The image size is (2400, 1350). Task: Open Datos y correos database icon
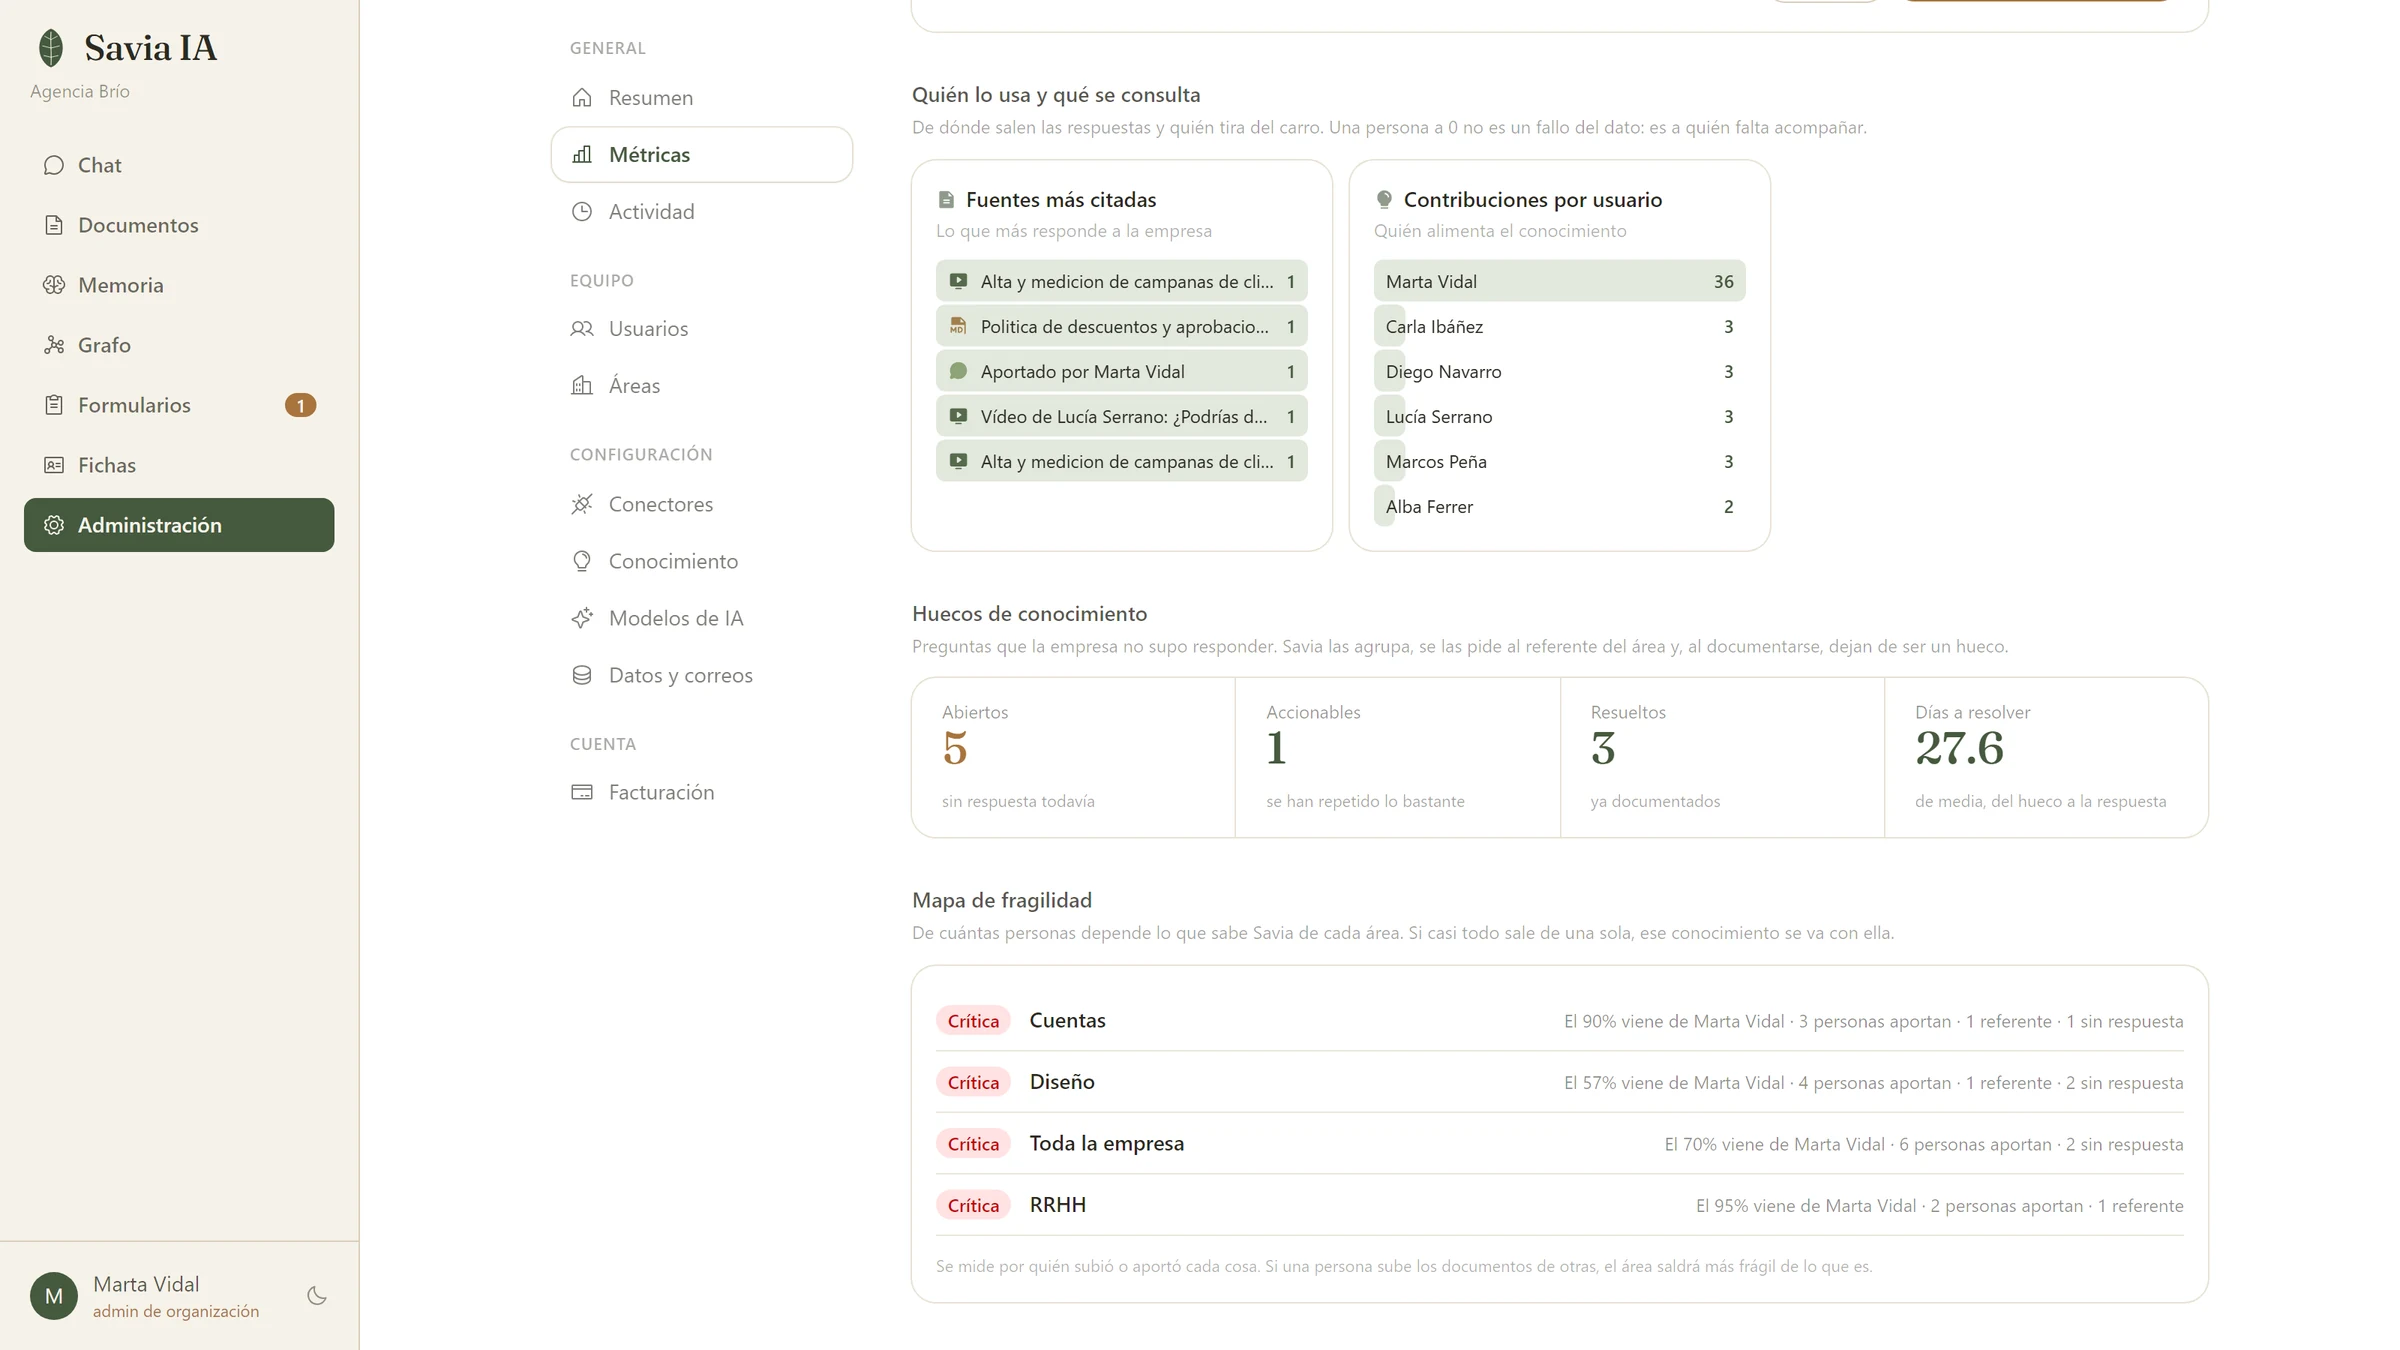point(582,675)
